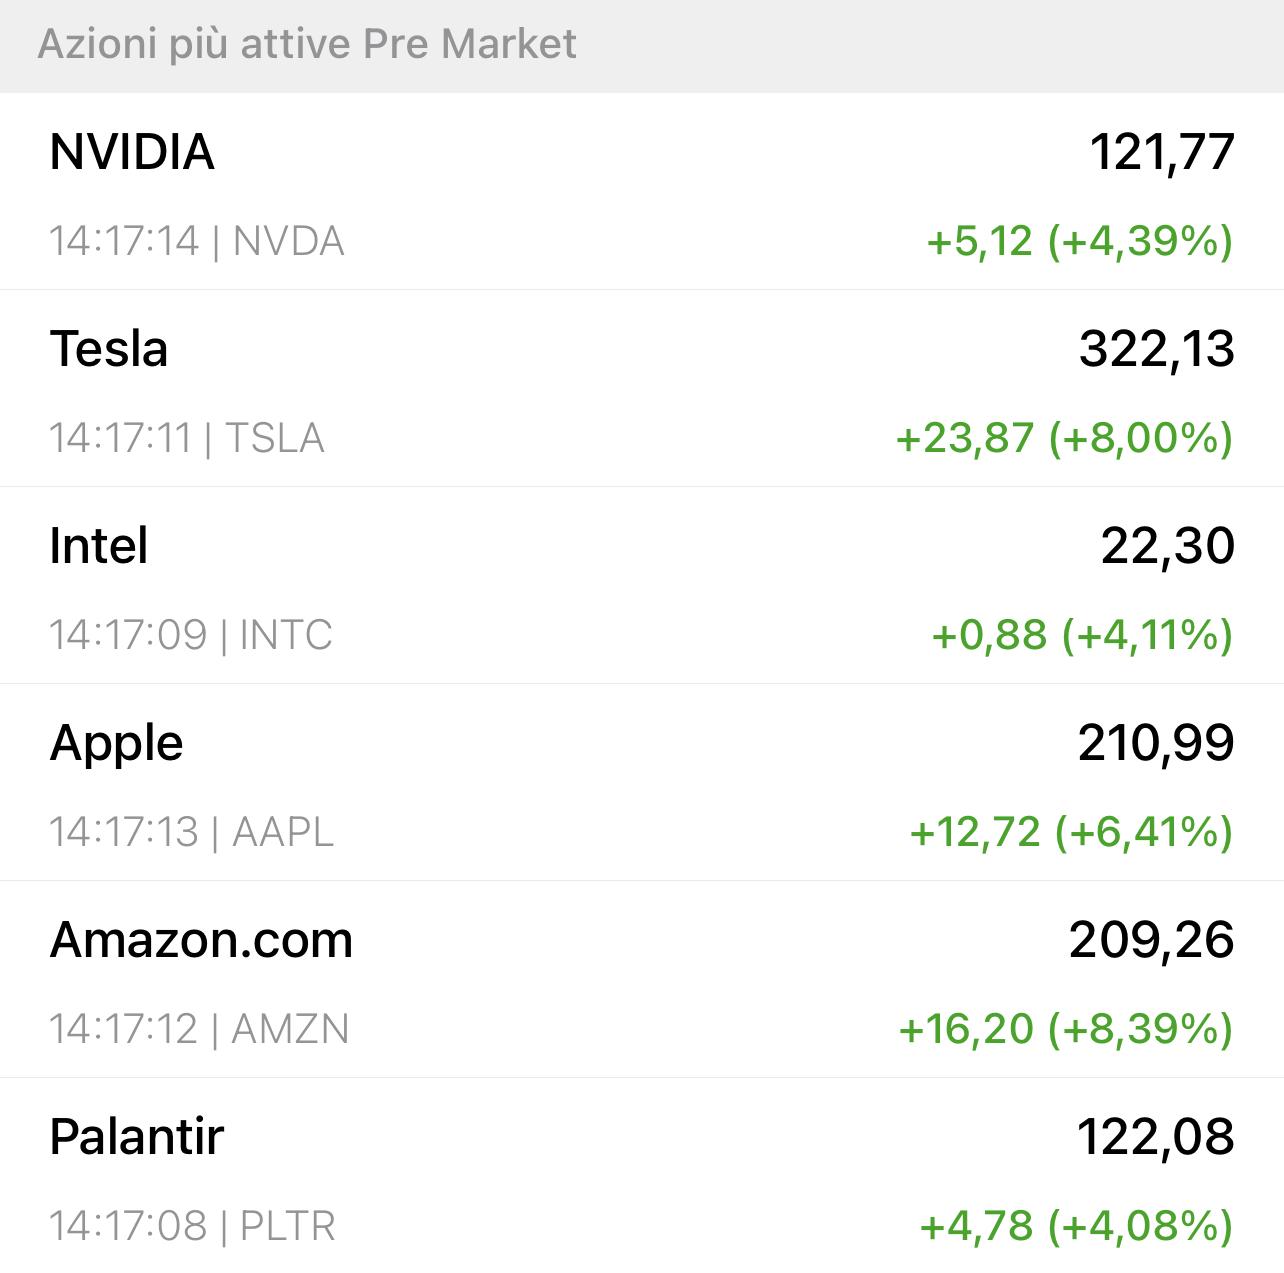1284x1273 pixels.
Task: Open the Tesla stock entry
Action: coord(642,389)
